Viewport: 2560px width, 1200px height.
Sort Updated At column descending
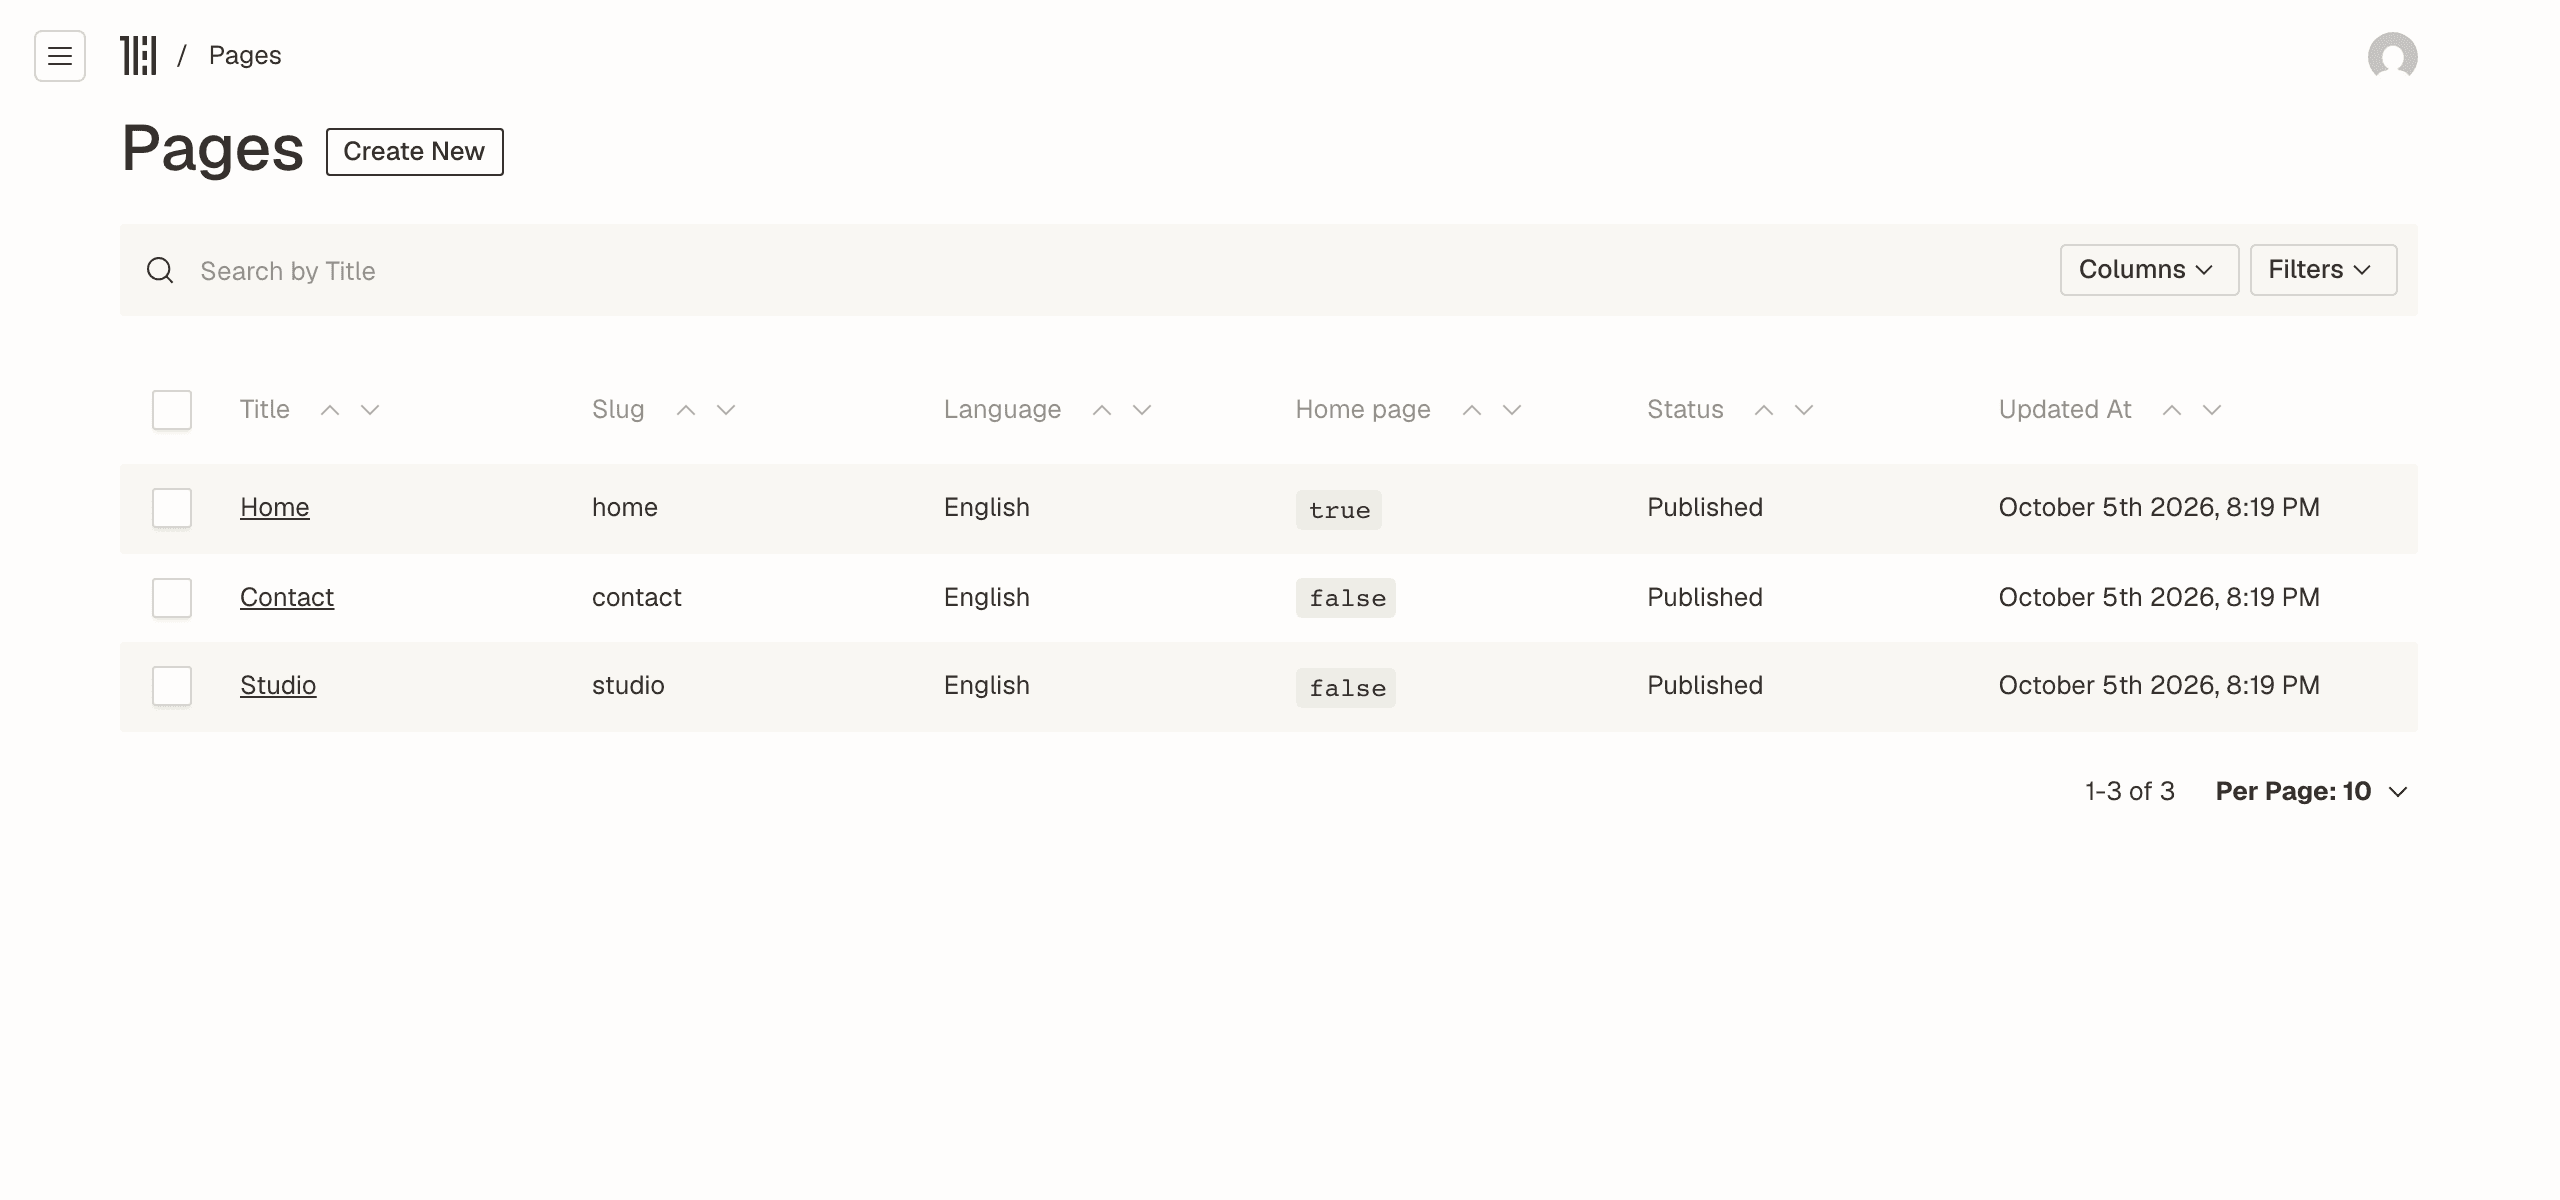2212,410
